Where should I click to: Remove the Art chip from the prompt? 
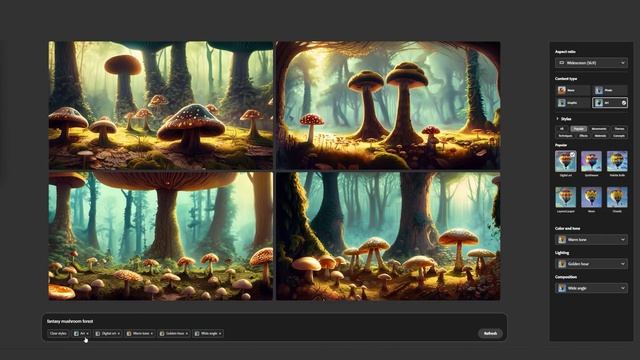[87, 333]
